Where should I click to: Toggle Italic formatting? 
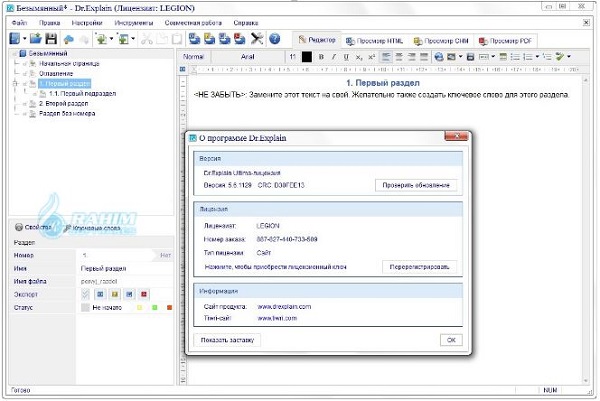[x=334, y=57]
